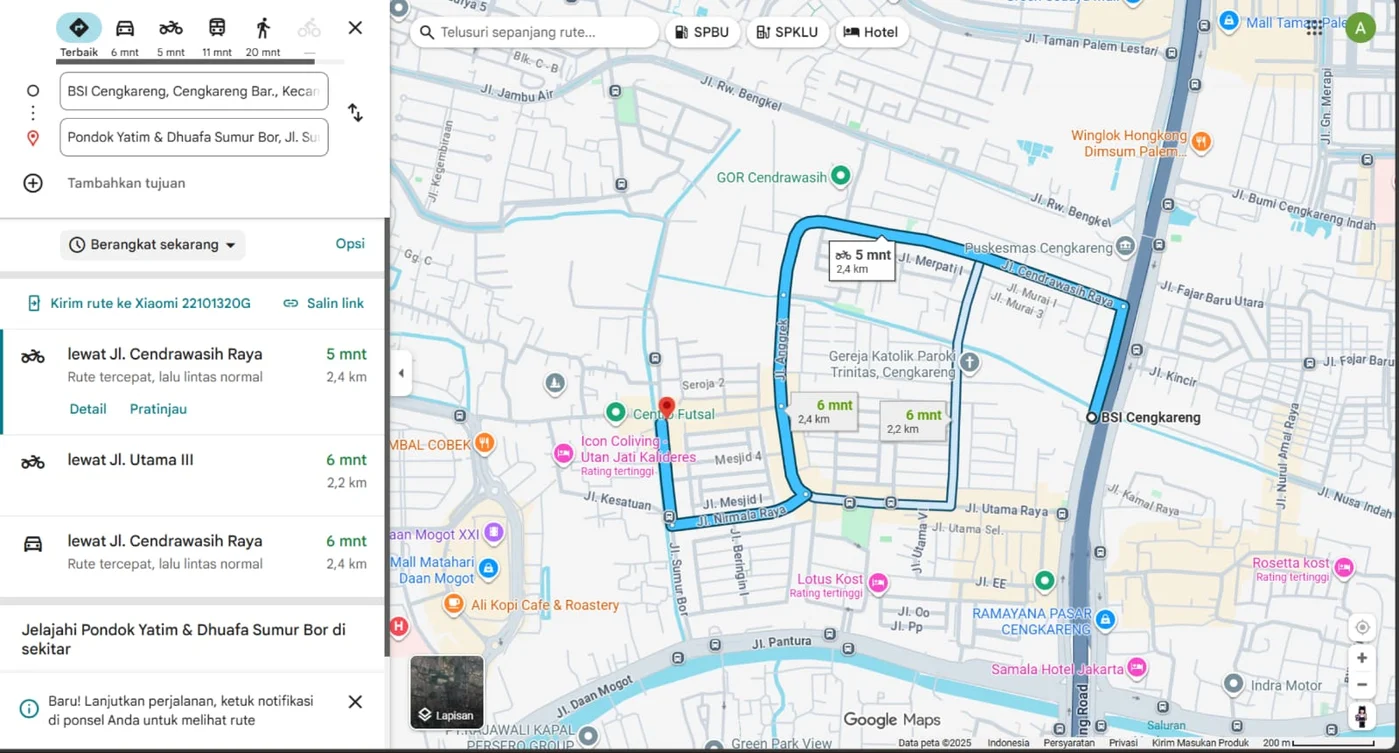Select Rosetta kost lodging marker
This screenshot has width=1399, height=753.
[x=1344, y=567]
